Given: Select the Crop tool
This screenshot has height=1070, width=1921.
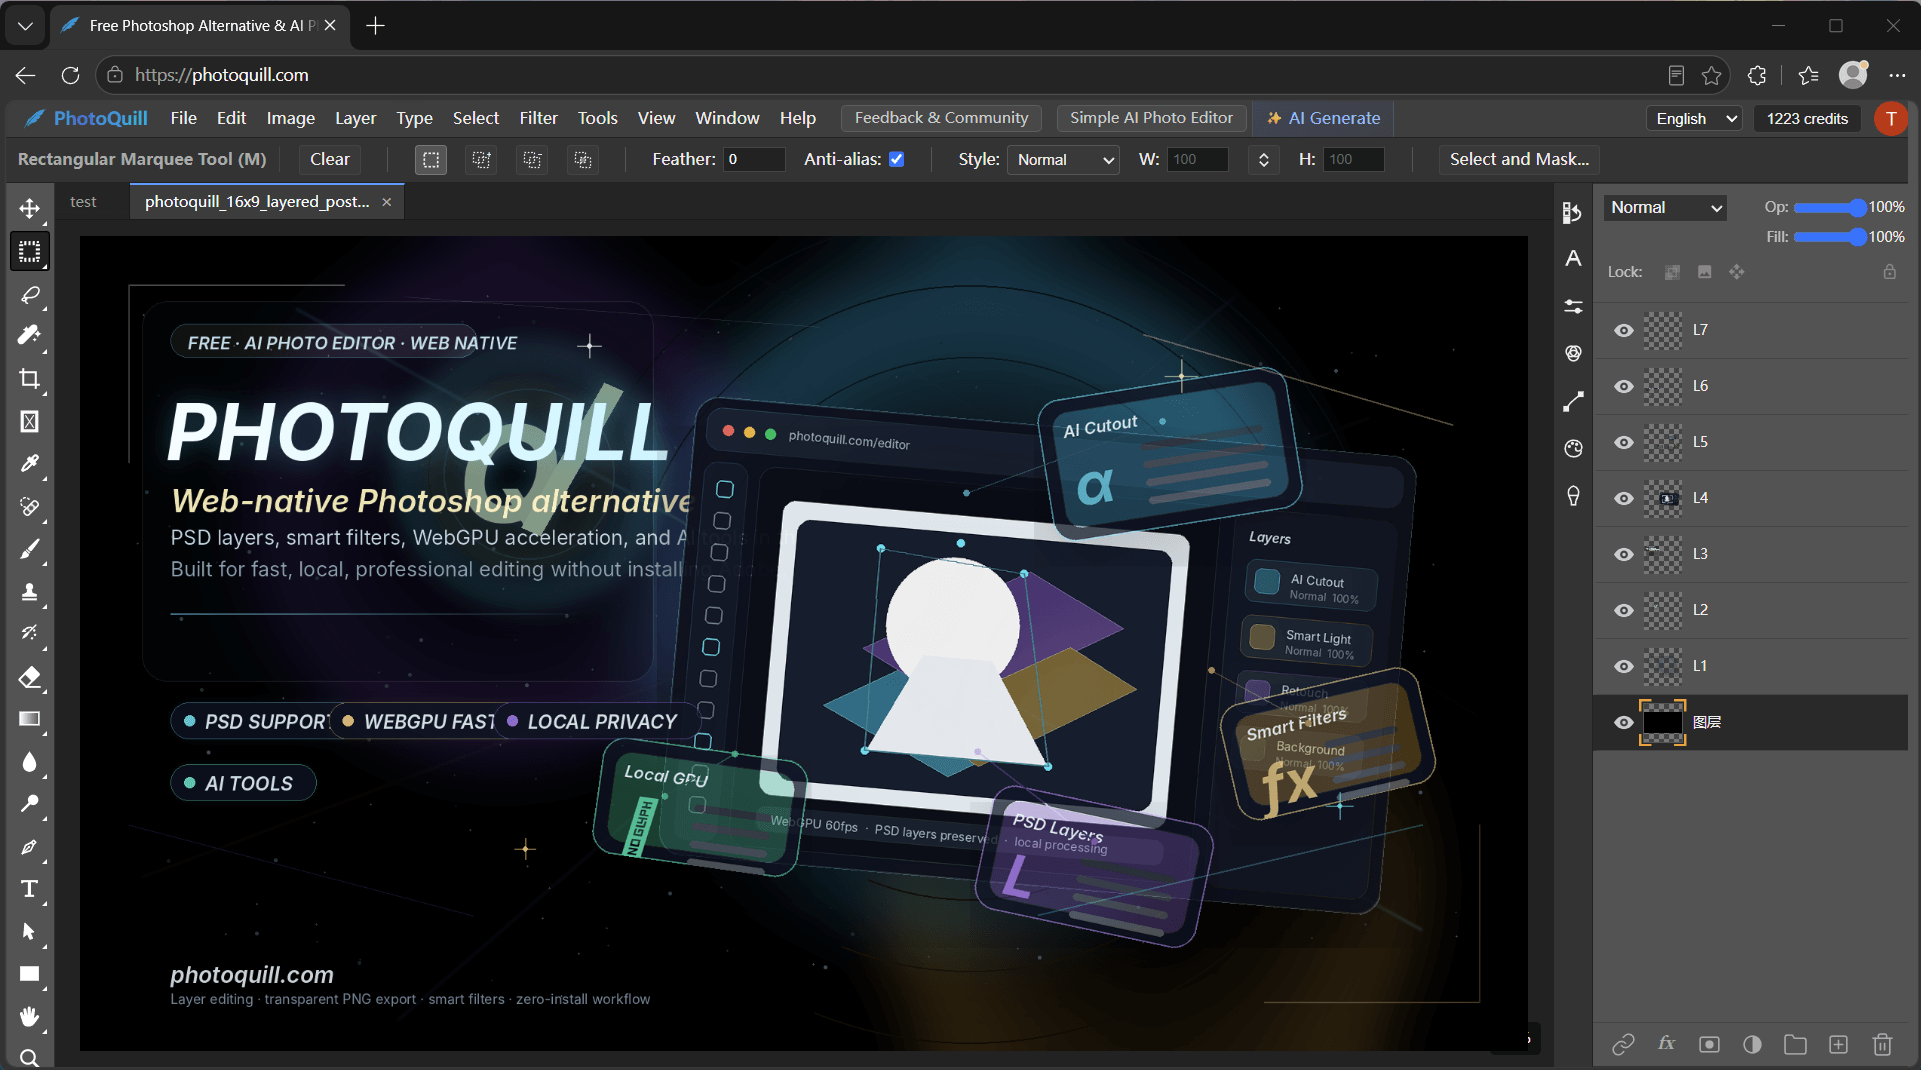Looking at the screenshot, I should (30, 379).
